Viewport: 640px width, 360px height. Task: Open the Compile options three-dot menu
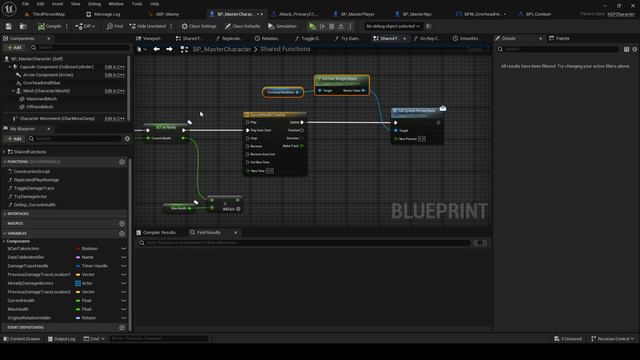[67, 26]
